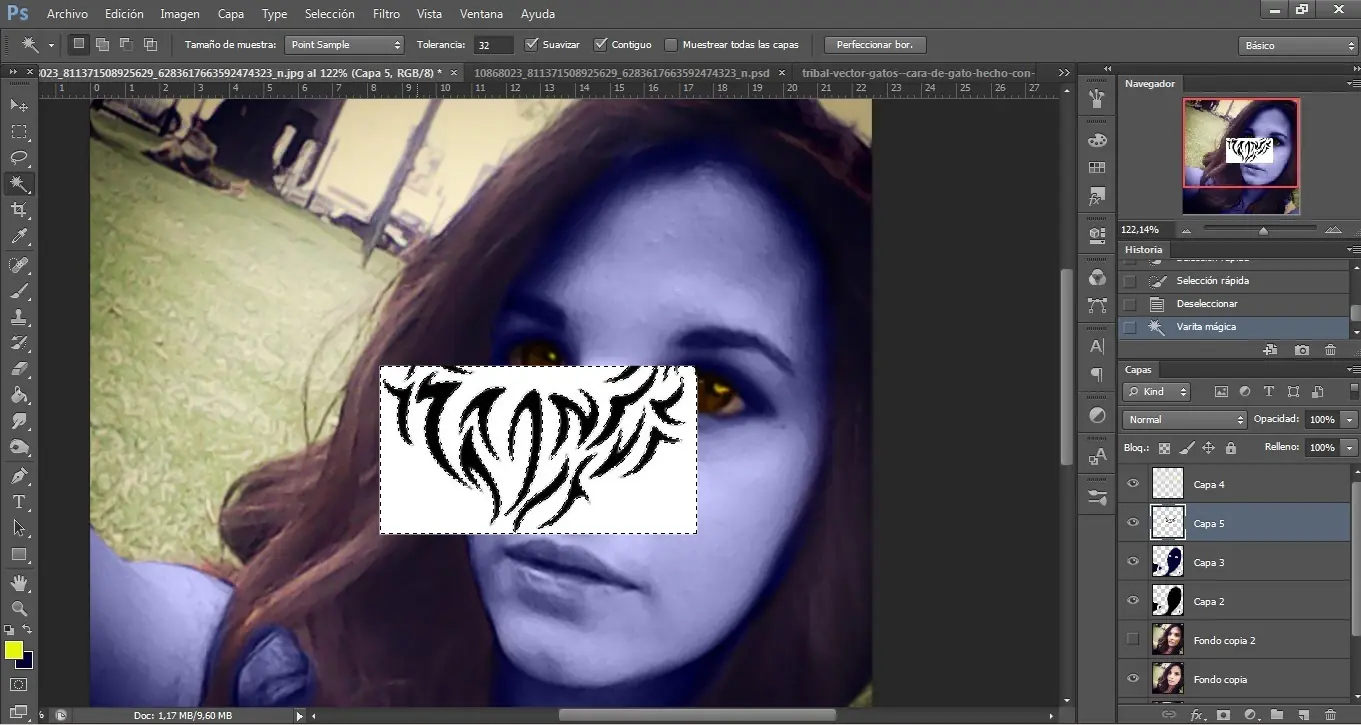Open the Kind layer filter dropdown
Screen dimensions: 1361x725
click(1157, 392)
